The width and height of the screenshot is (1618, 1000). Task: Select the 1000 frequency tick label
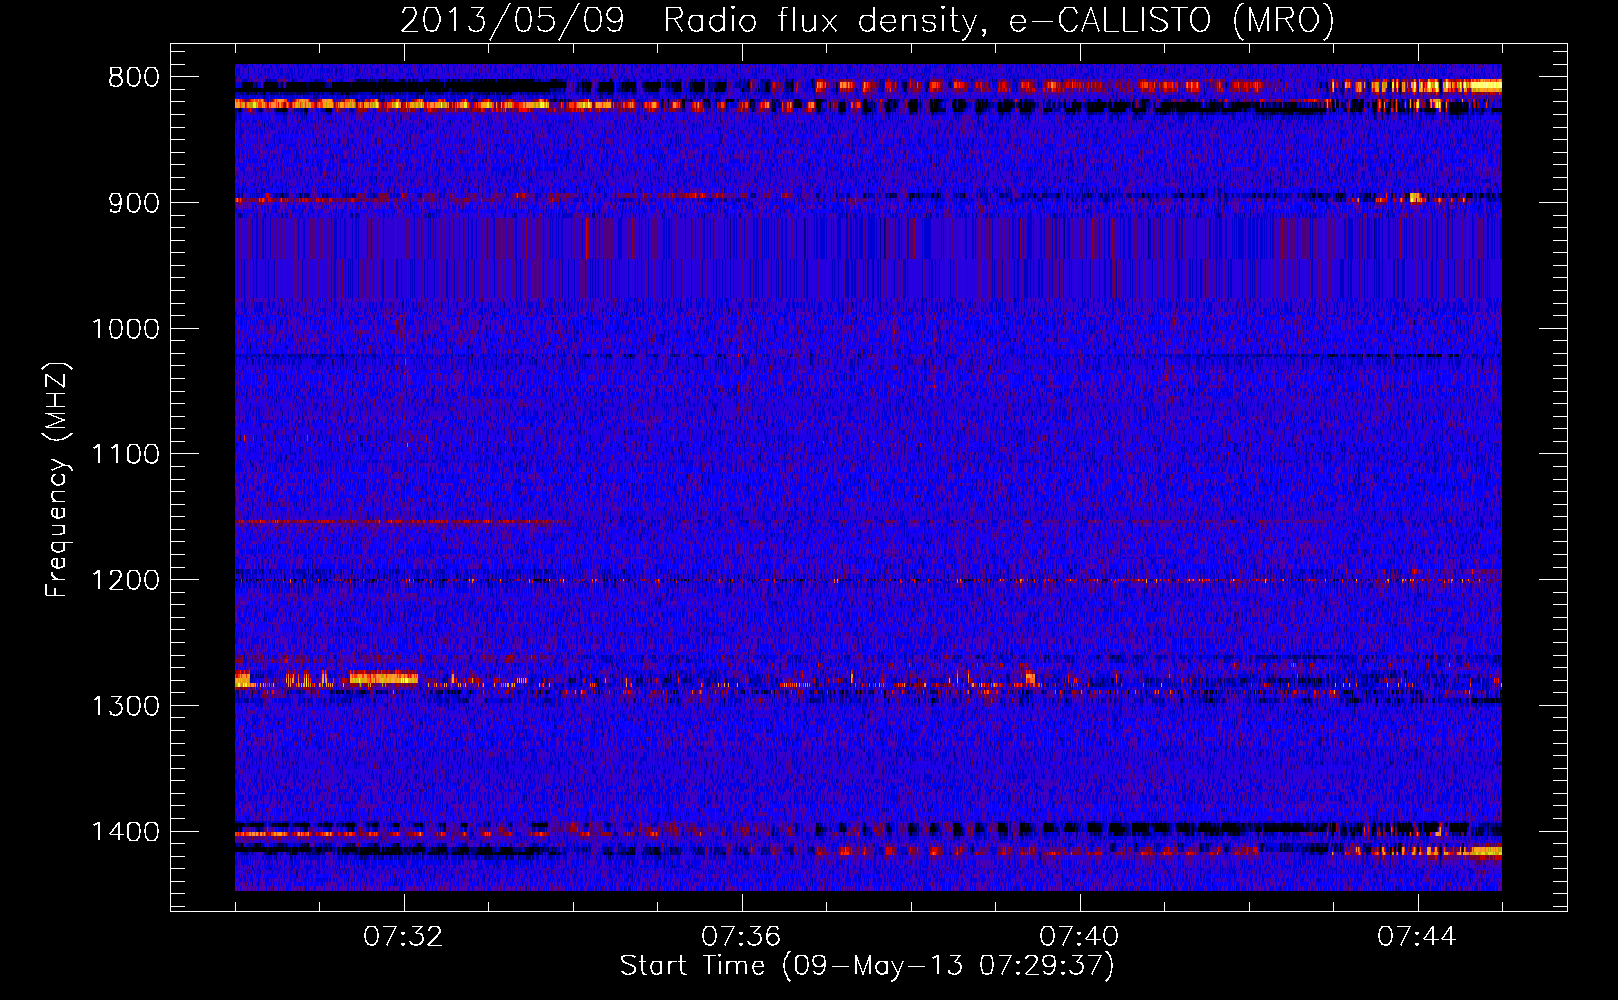click(125, 329)
